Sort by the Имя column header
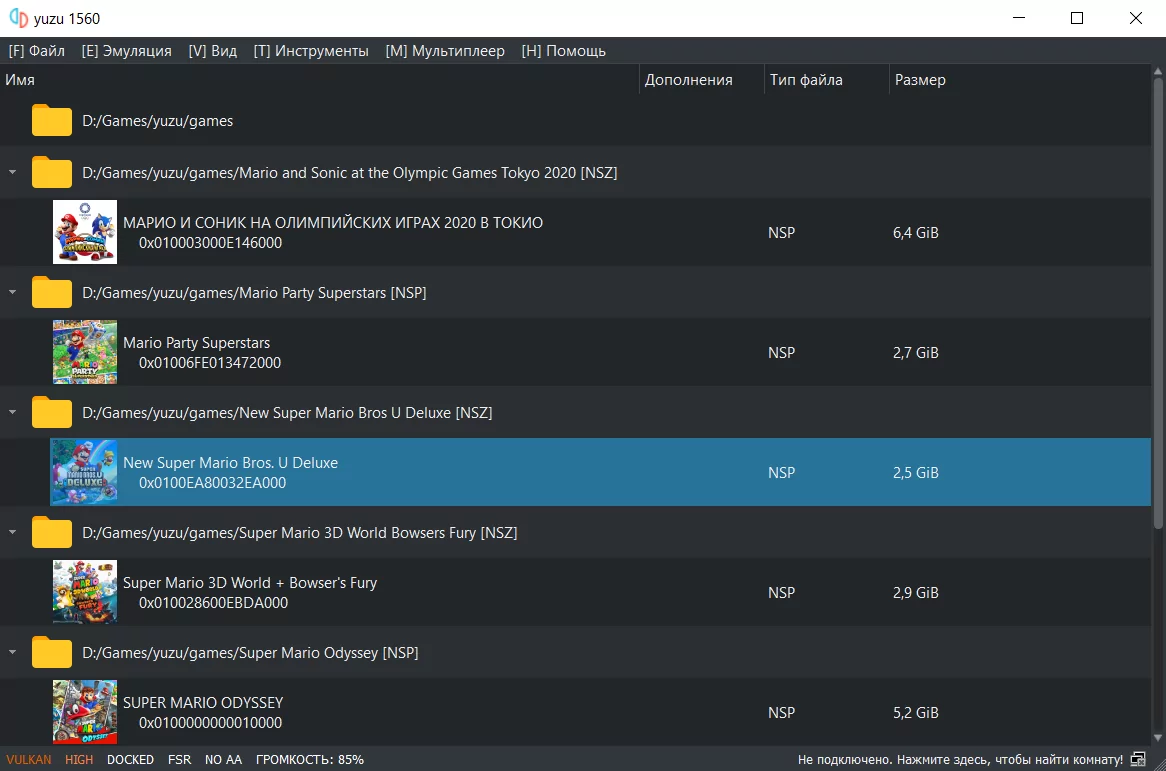 tap(320, 80)
